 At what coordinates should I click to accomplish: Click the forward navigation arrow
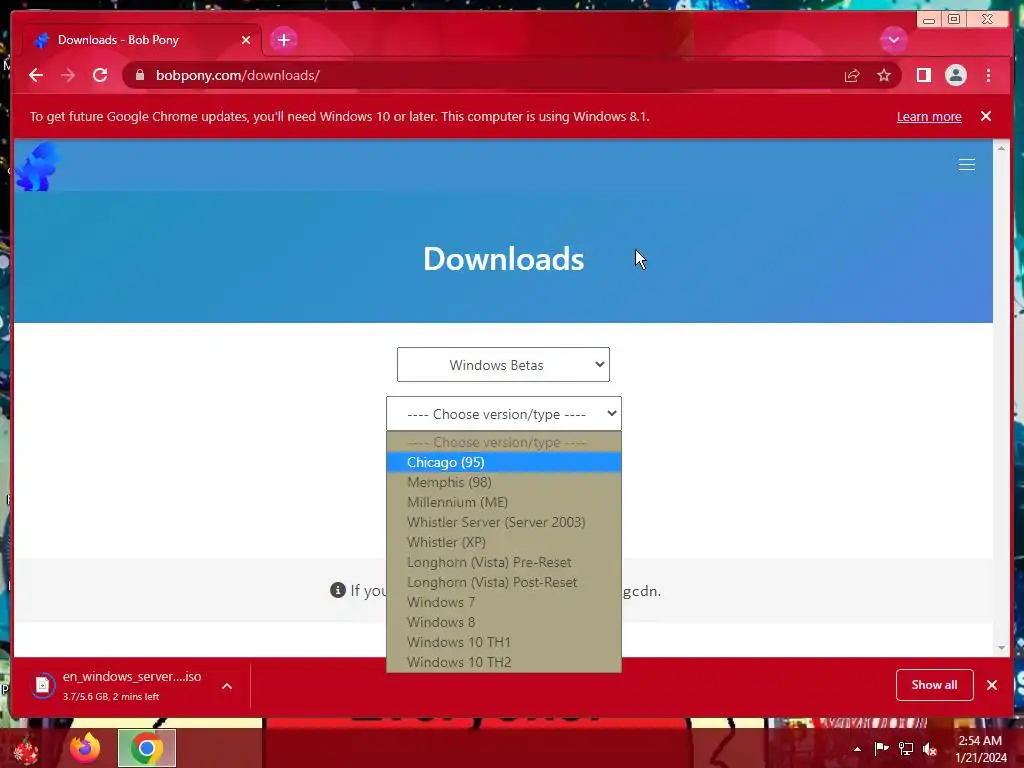pyautogui.click(x=68, y=75)
